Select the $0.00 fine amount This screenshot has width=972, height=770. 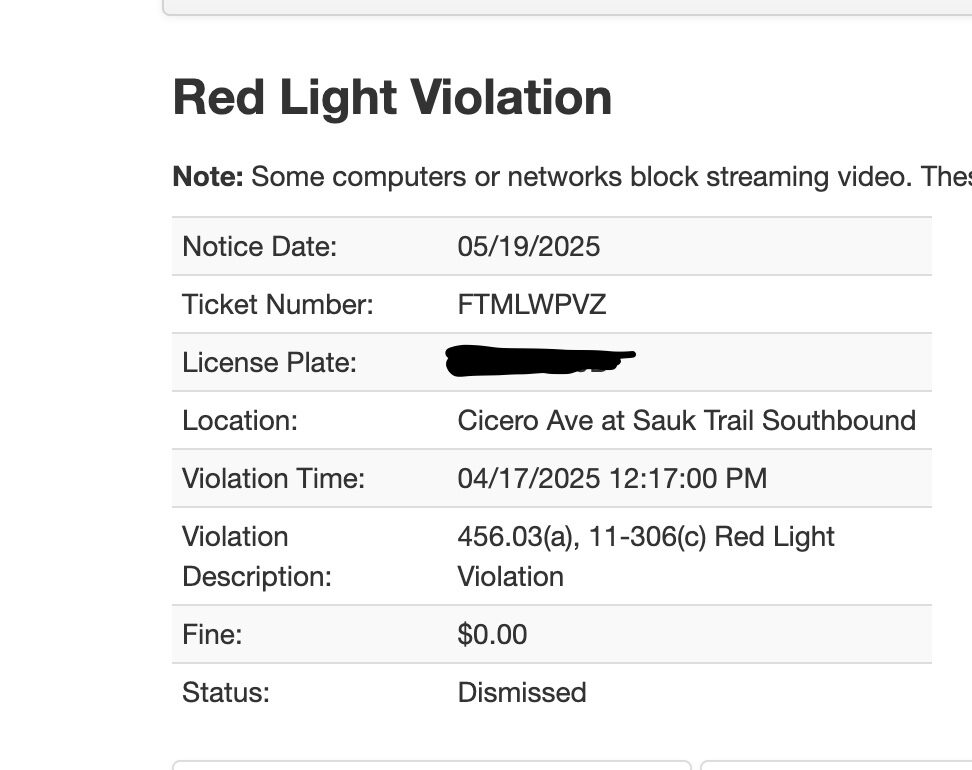(x=492, y=634)
